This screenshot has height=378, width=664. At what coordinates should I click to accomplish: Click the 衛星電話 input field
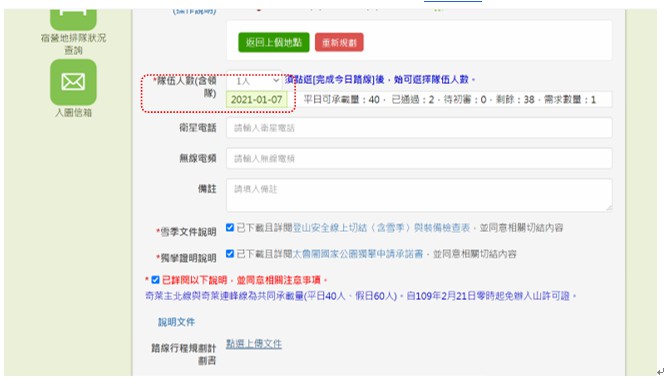(x=419, y=128)
